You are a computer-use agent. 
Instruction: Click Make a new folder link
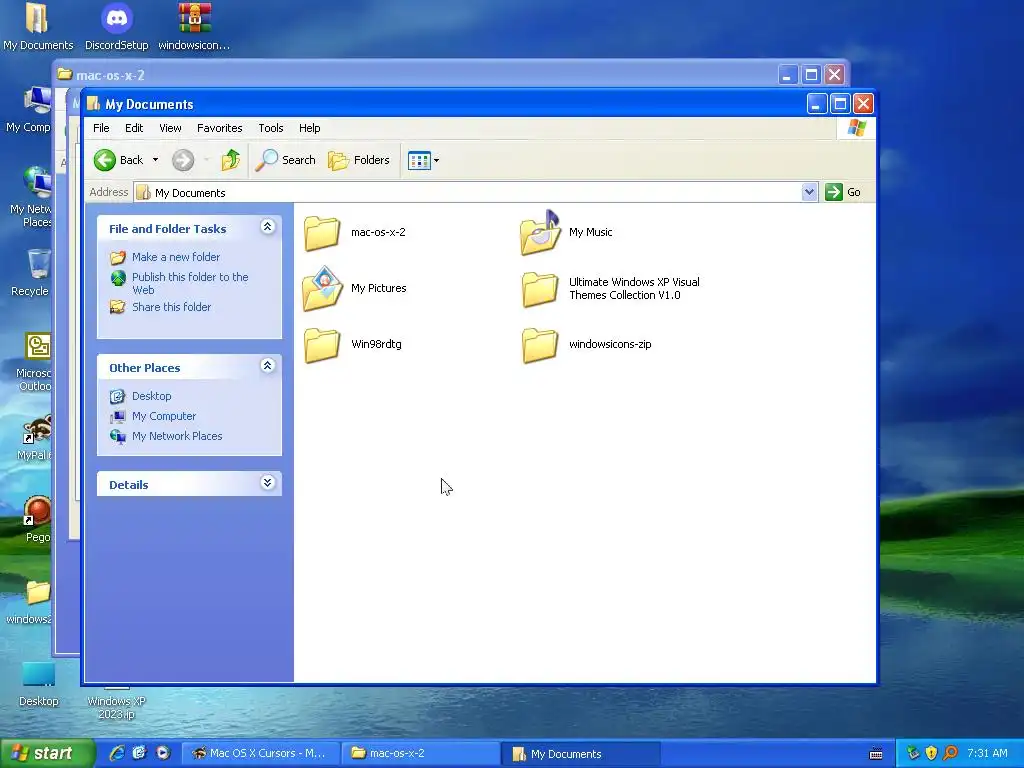tap(176, 257)
